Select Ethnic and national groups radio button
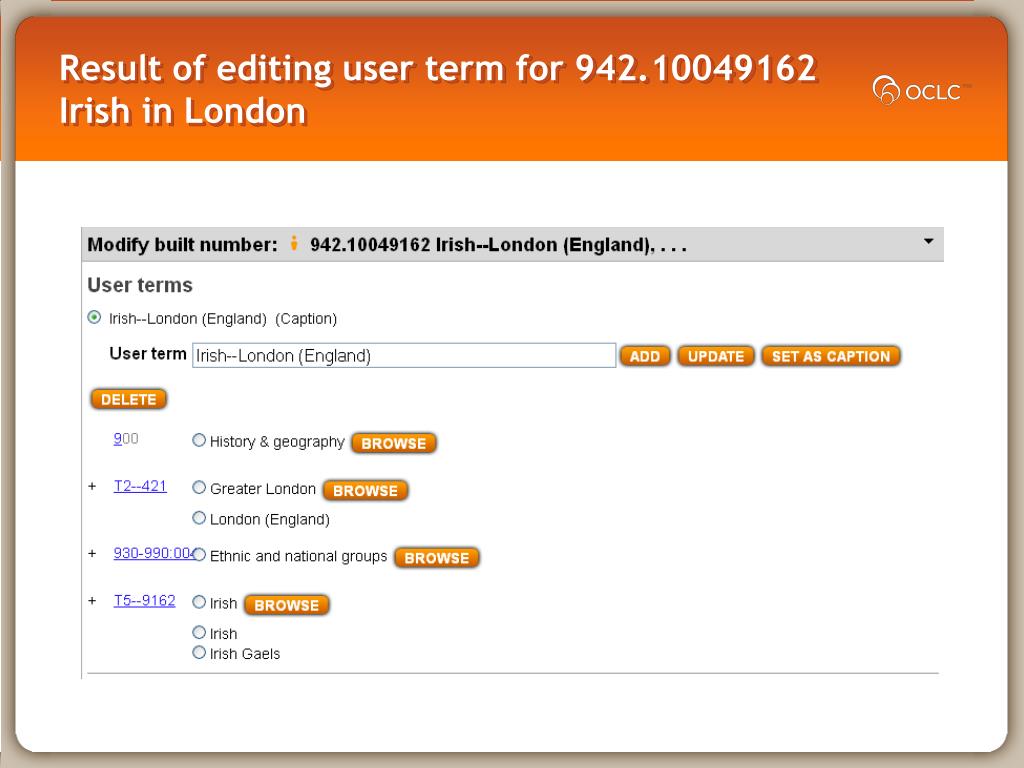1024x768 pixels. coord(199,554)
